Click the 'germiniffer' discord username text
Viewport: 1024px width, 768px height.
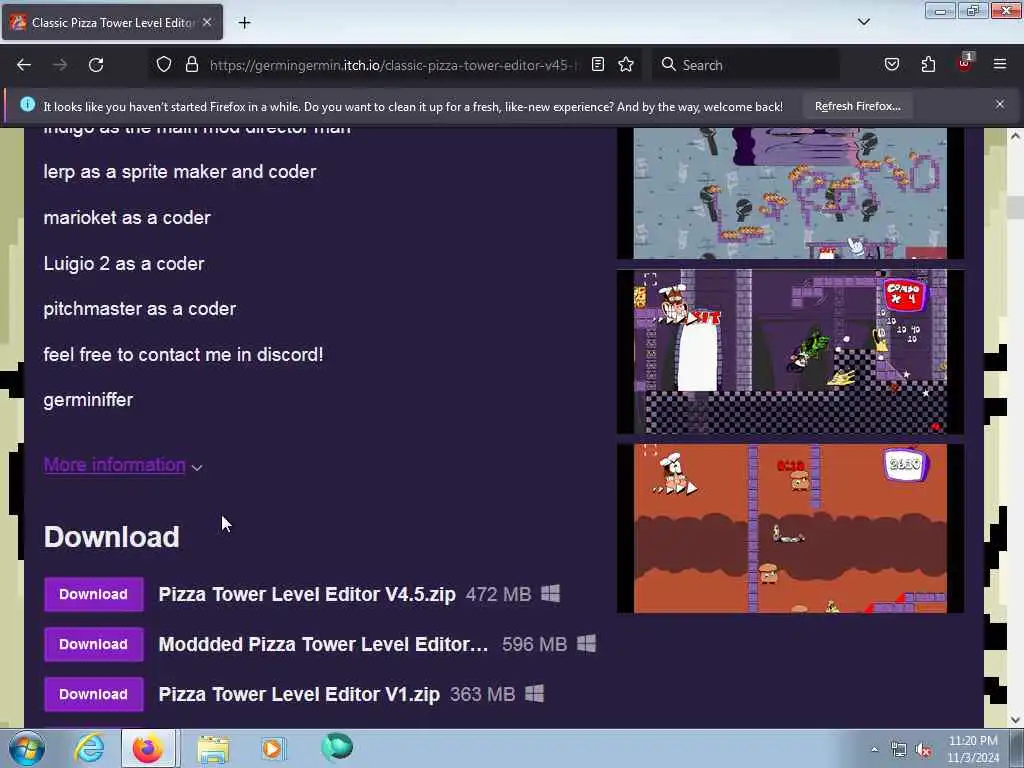point(88,400)
